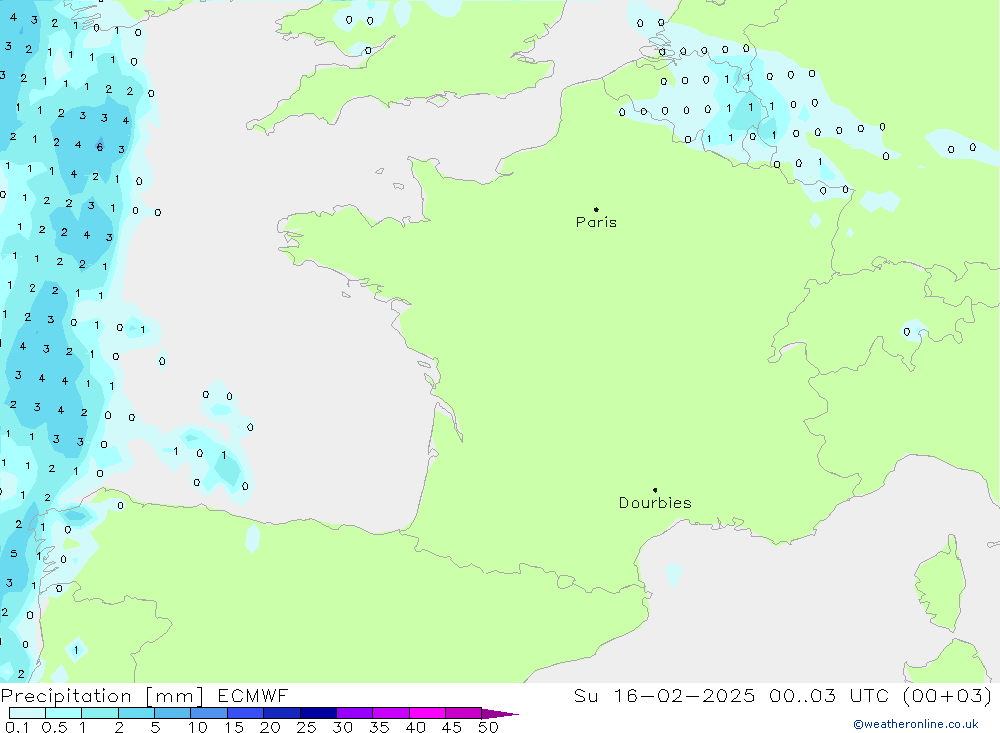Click the '35' legend scale label
The width and height of the screenshot is (1000, 733).
pyautogui.click(x=379, y=727)
